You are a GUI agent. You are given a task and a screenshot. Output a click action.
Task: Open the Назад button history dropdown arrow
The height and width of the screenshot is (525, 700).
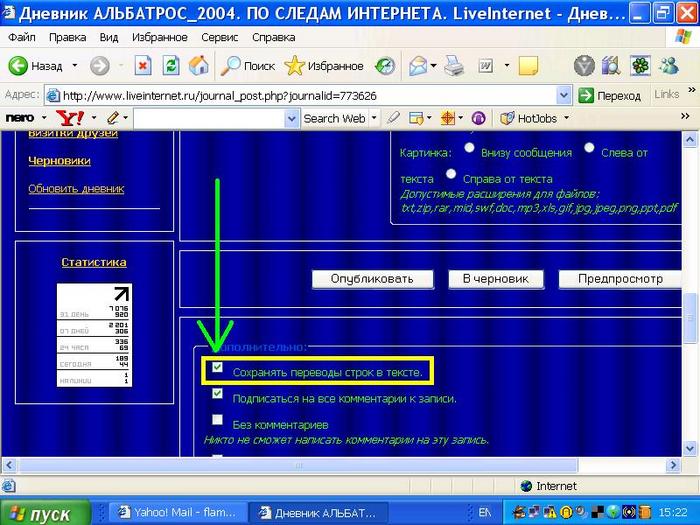(75, 66)
